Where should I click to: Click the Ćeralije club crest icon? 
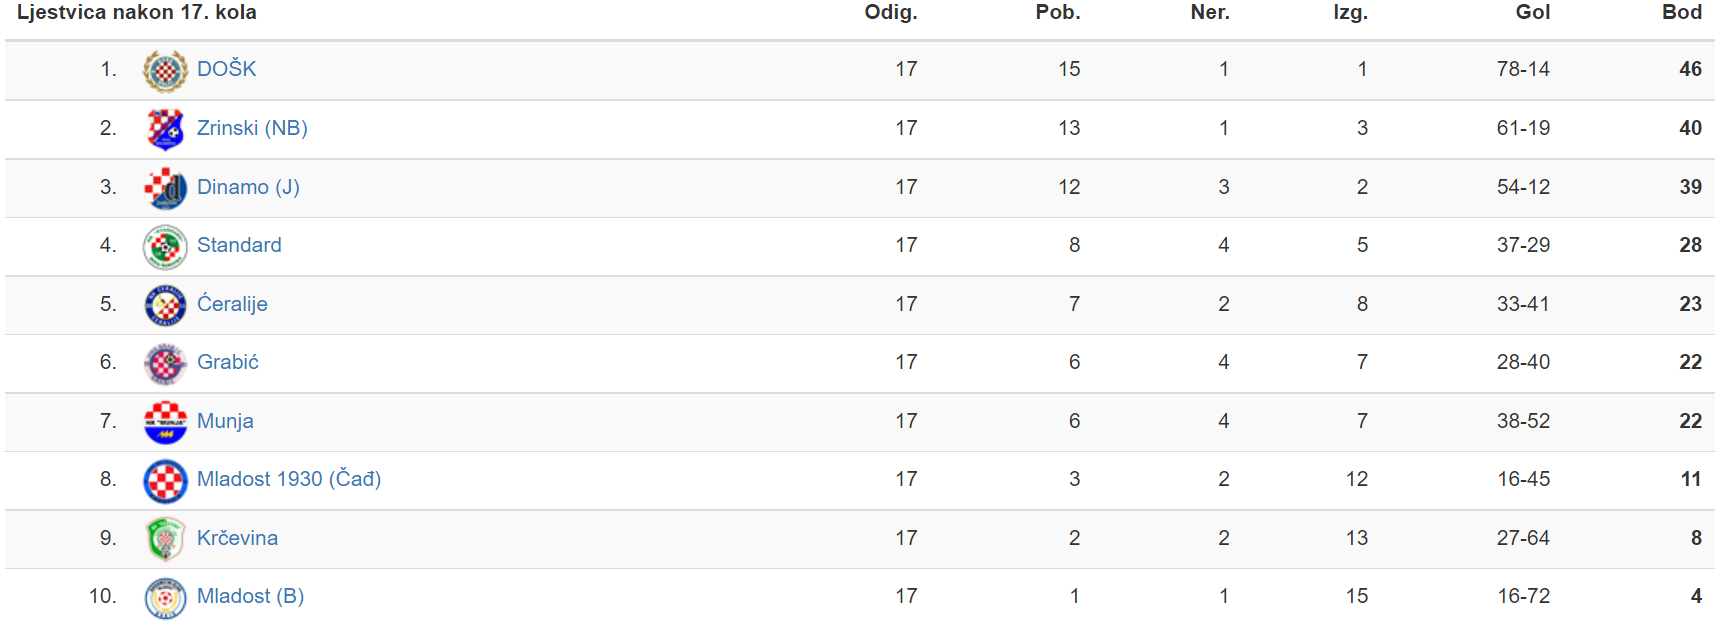(x=165, y=305)
